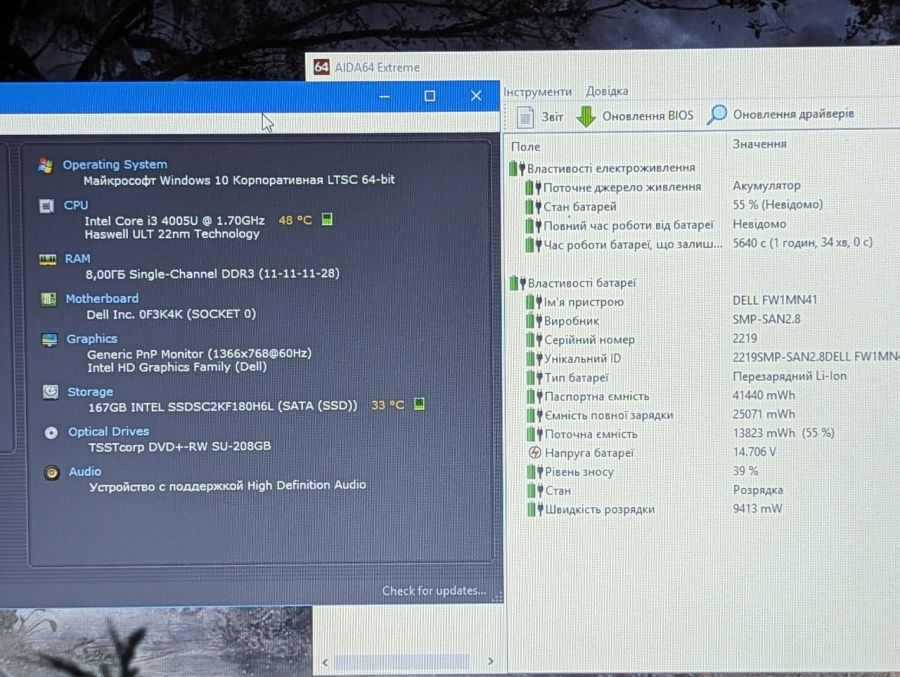
Task: Click the Check for updates... link
Action: pyautogui.click(x=434, y=591)
